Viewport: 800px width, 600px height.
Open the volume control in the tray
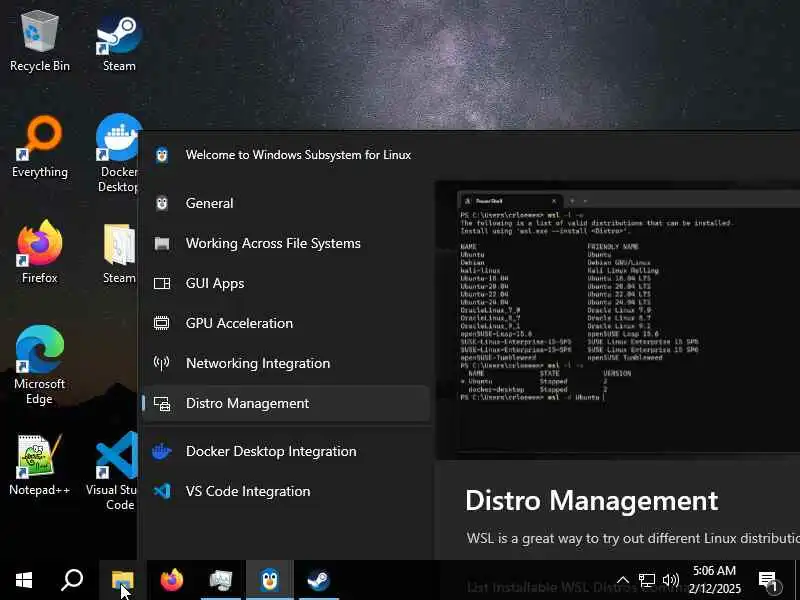click(x=670, y=580)
